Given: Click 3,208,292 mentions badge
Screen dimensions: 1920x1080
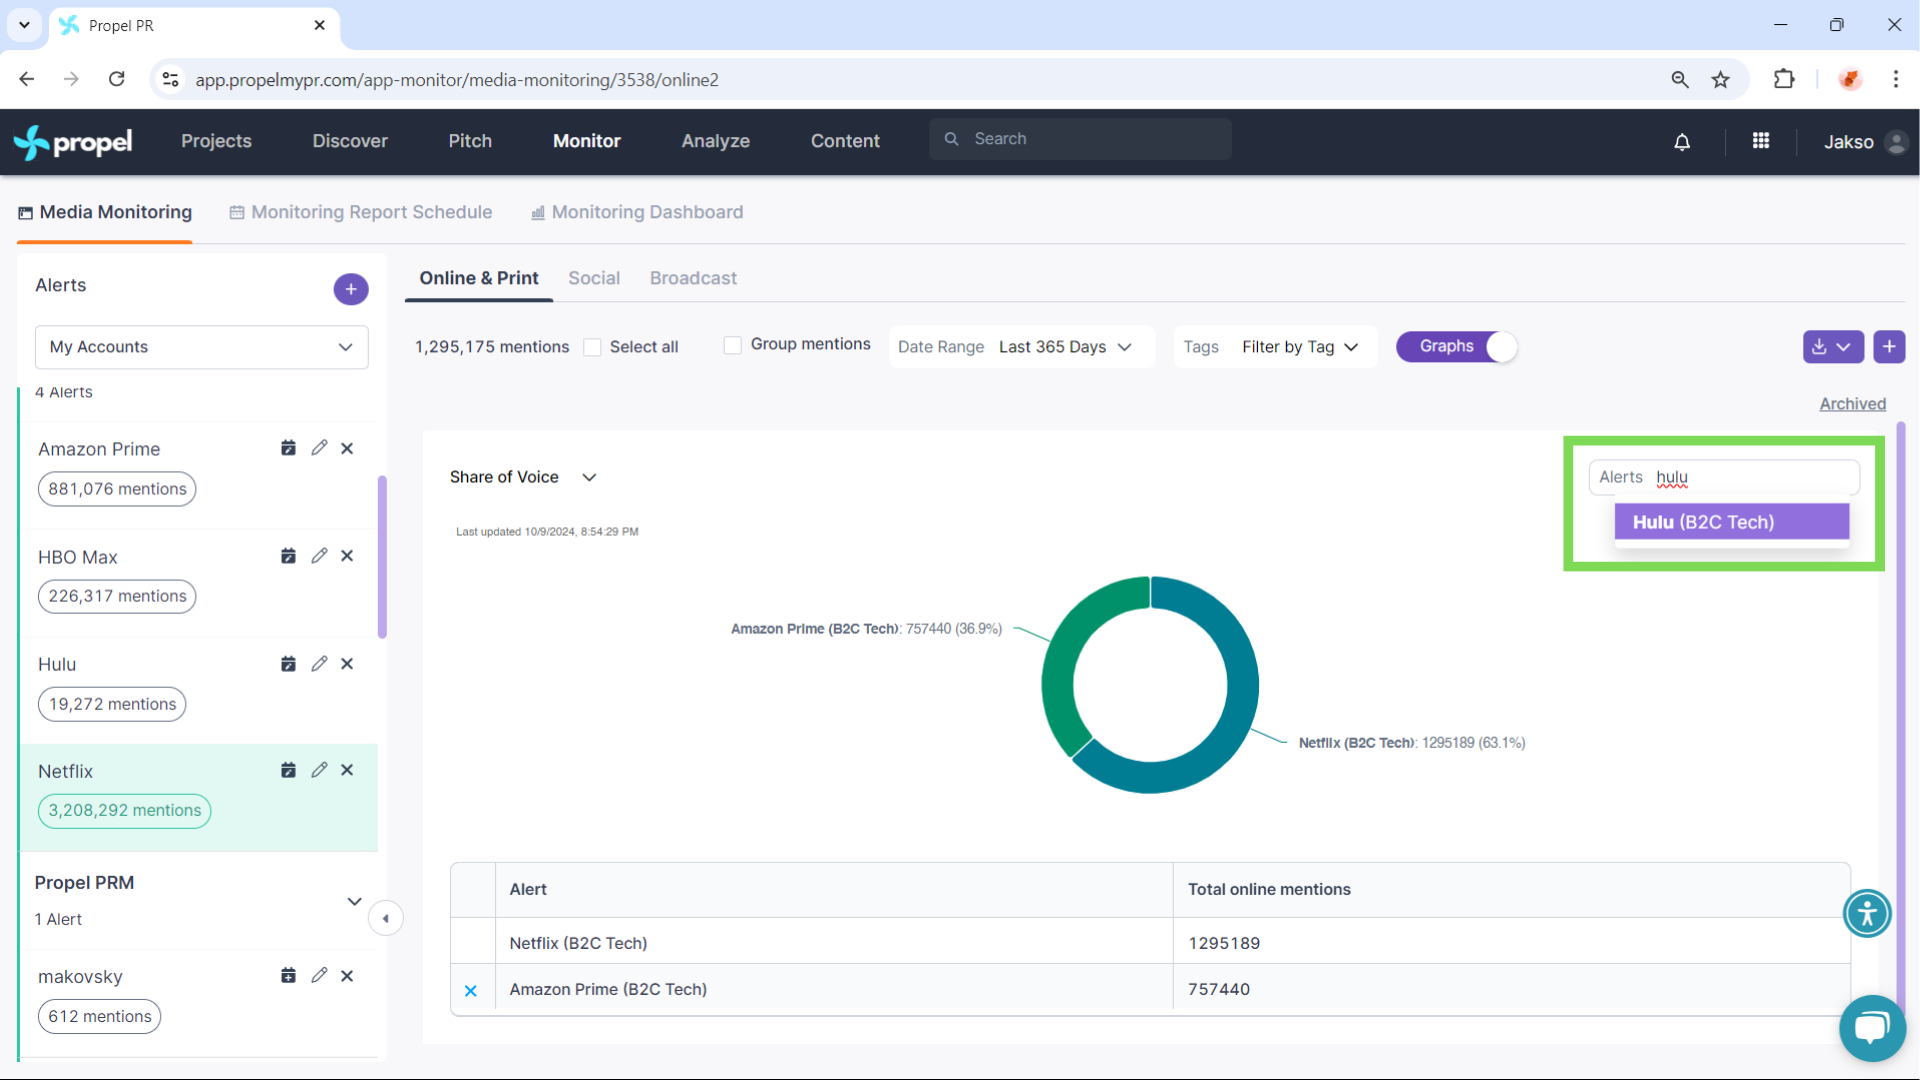Looking at the screenshot, I should point(124,811).
